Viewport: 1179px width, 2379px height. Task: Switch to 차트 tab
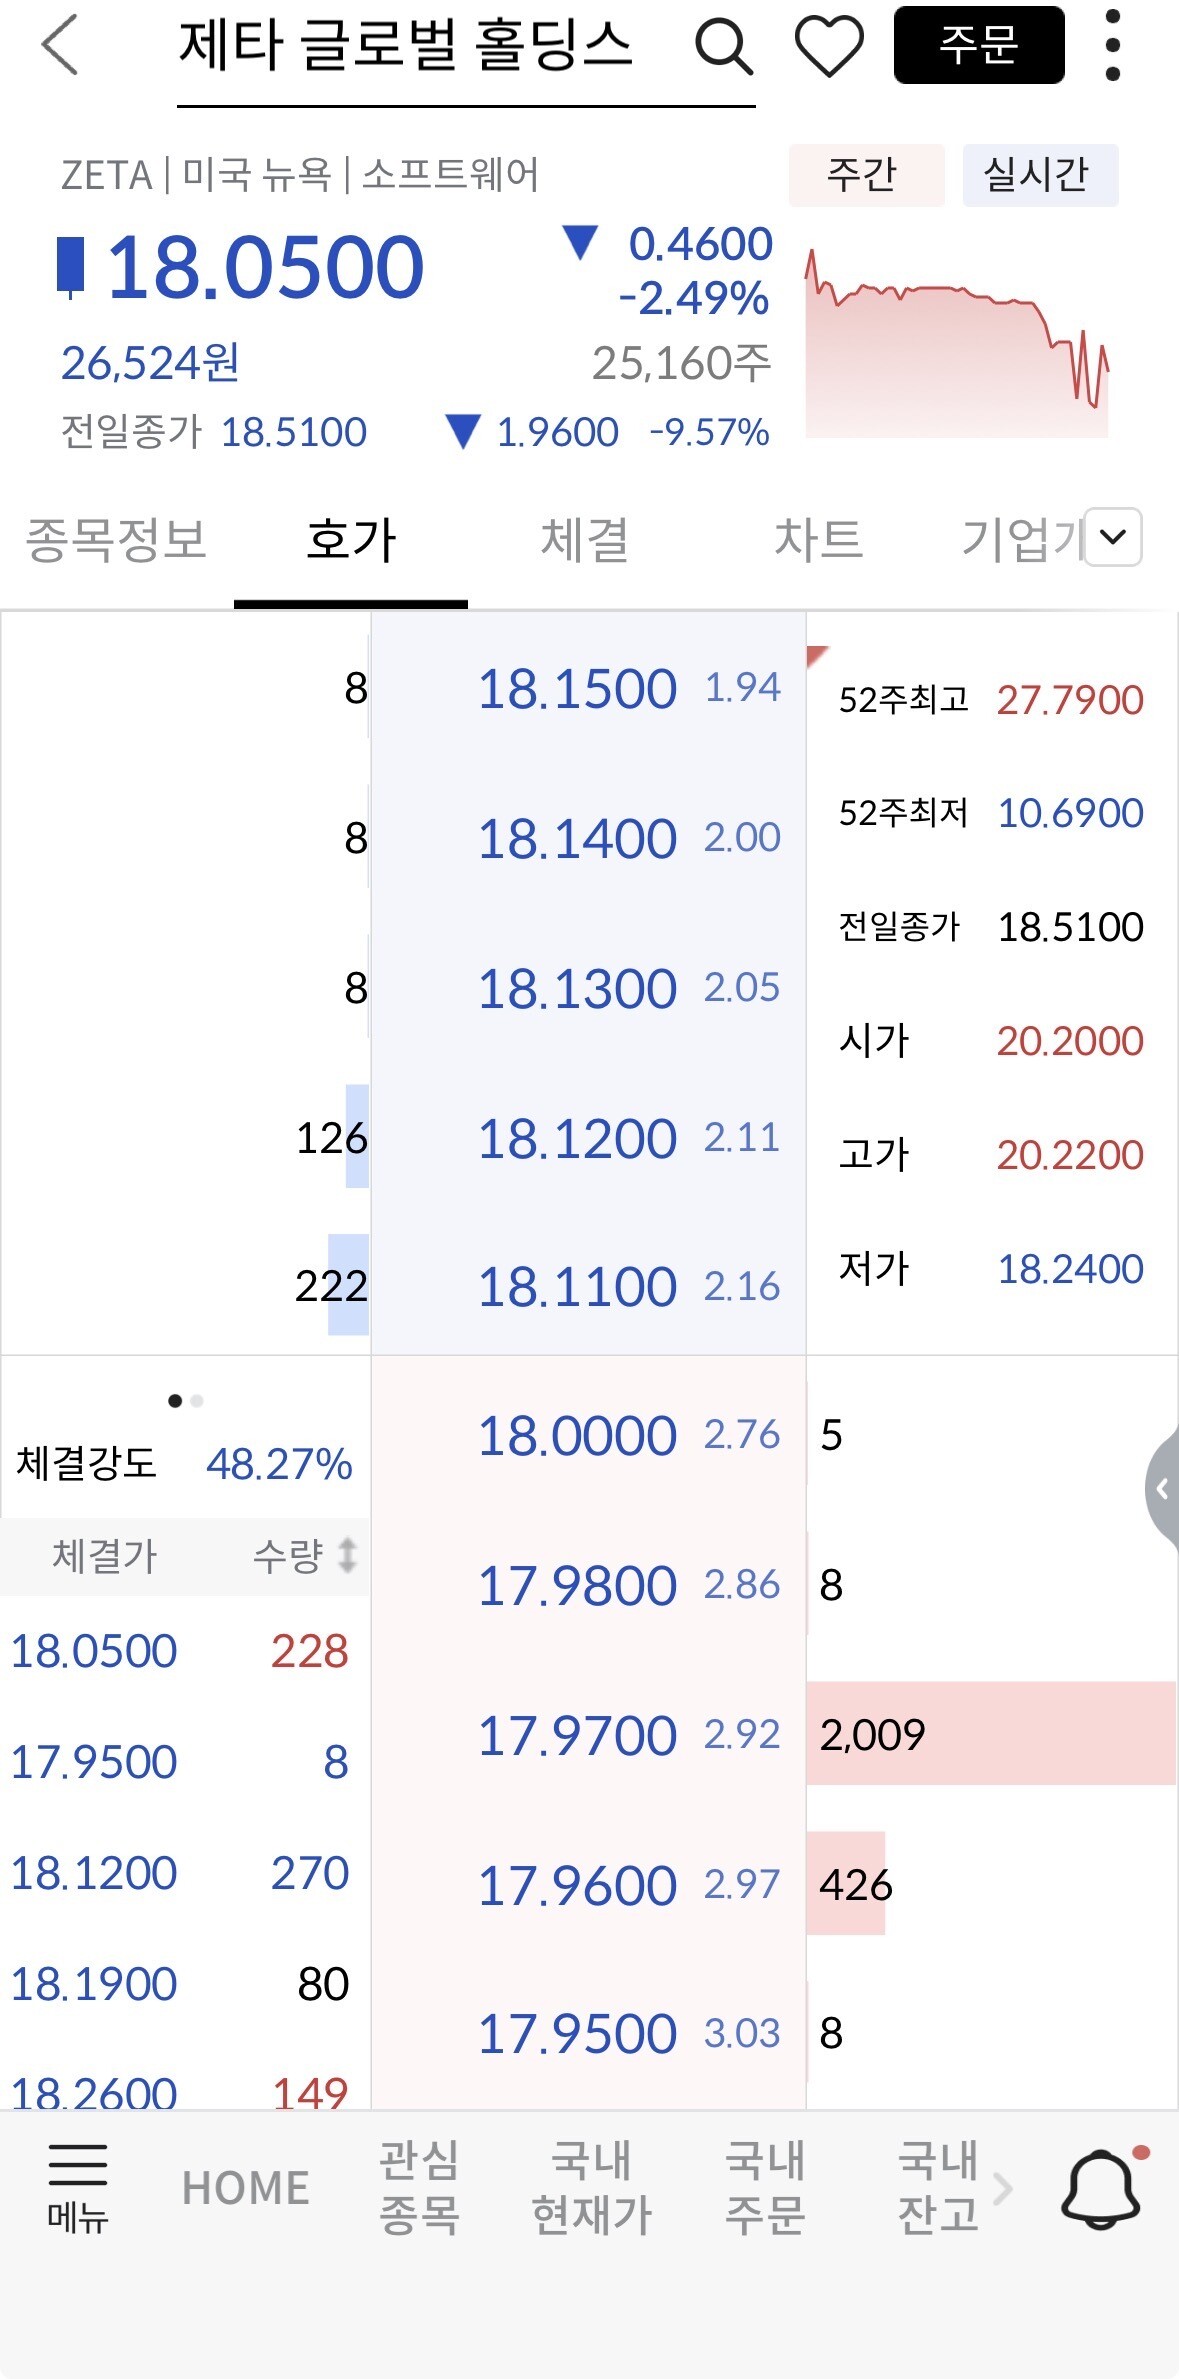(818, 540)
